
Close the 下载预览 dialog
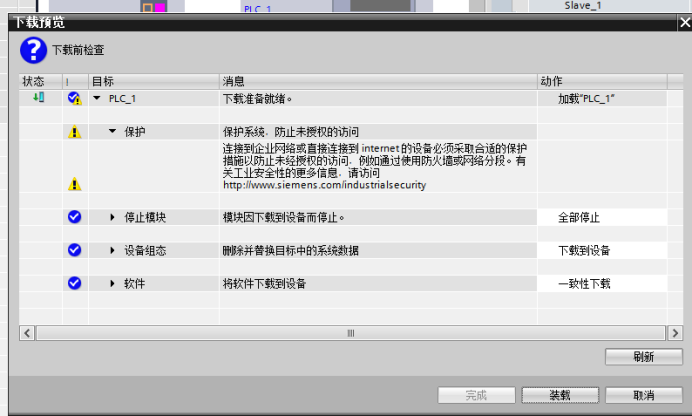tap(685, 22)
